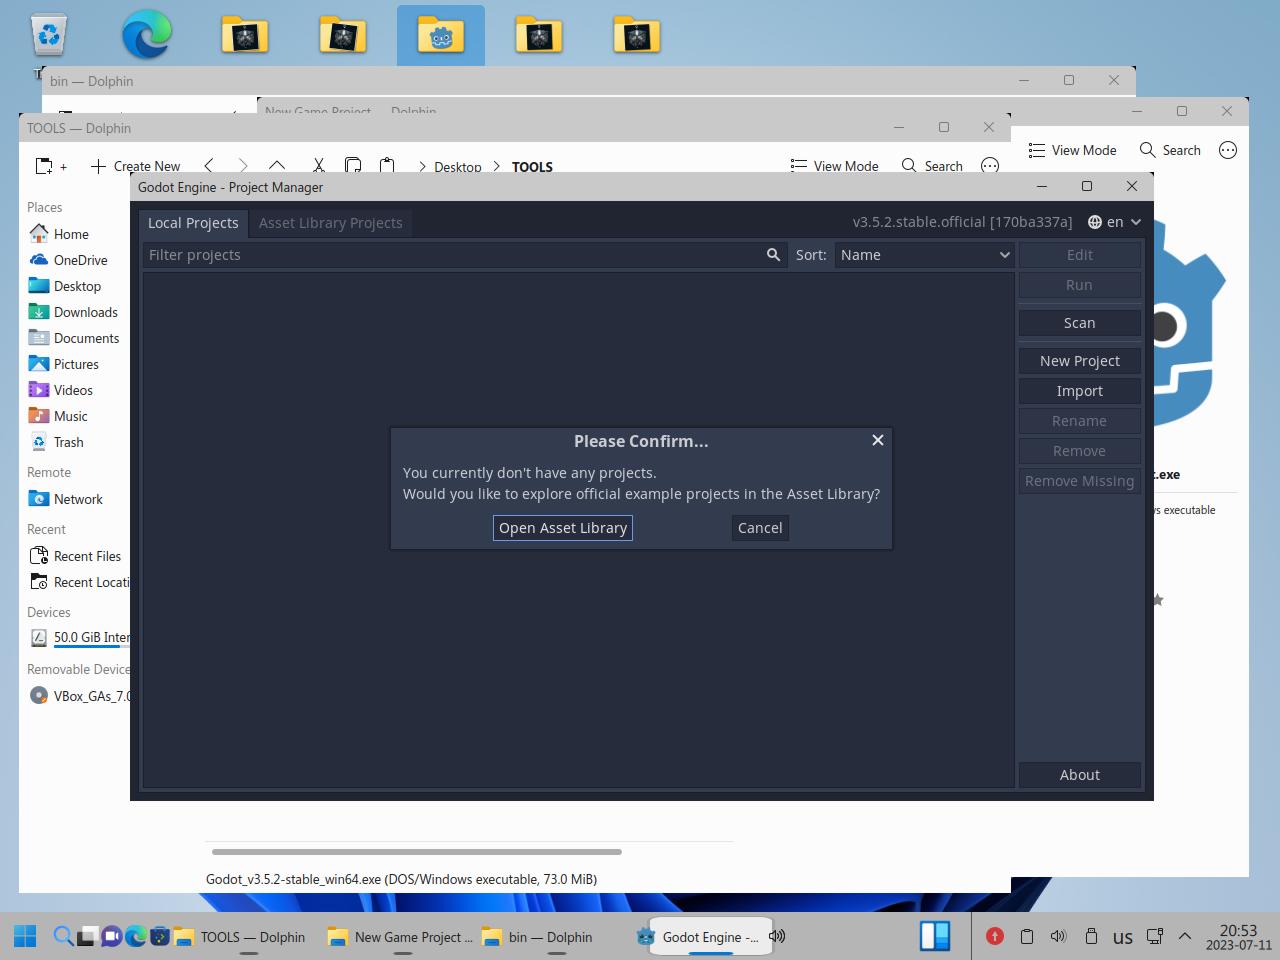
Task: Open the Recycle Bin desktop icon
Action: pyautogui.click(x=48, y=35)
